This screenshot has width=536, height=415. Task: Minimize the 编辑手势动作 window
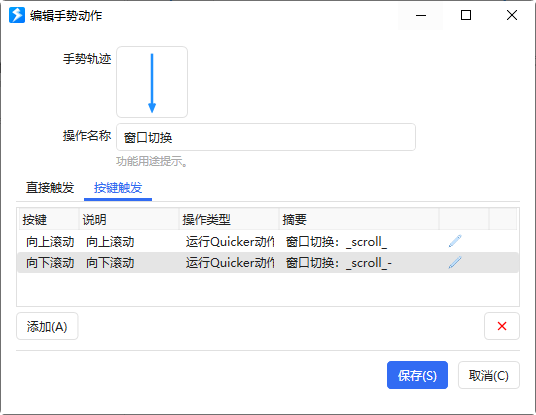pyautogui.click(x=421, y=15)
